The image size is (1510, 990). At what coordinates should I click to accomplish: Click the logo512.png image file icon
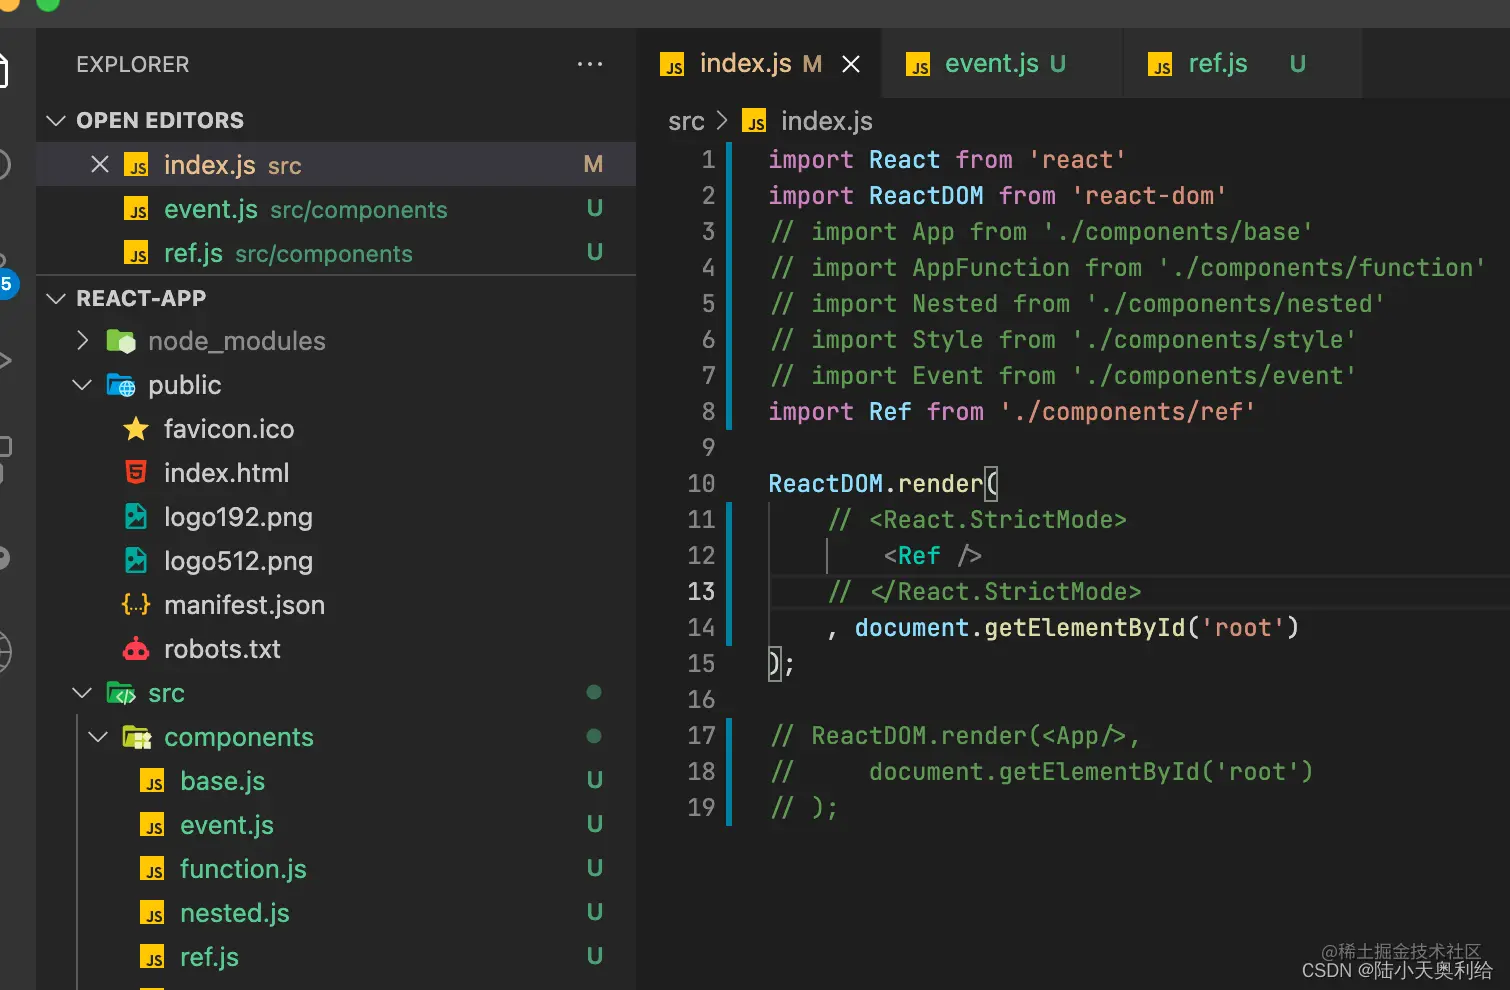136,561
